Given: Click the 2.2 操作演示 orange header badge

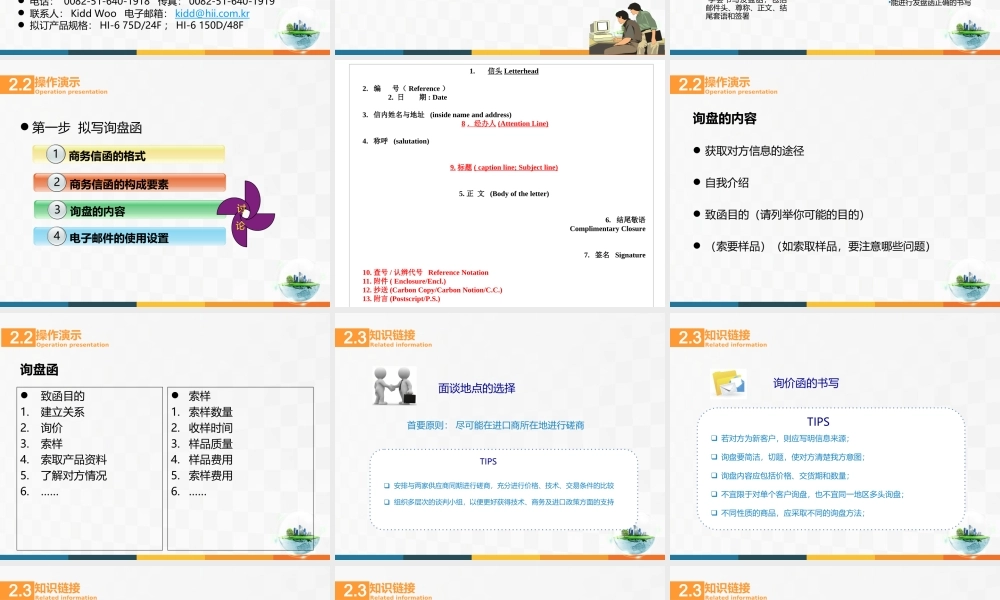Looking at the screenshot, I should coord(38,85).
